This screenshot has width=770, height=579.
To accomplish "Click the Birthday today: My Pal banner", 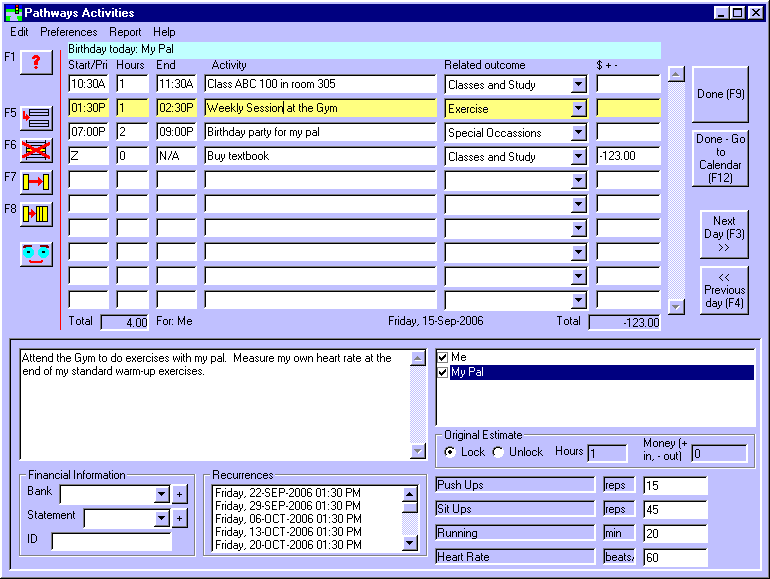I will click(x=364, y=49).
